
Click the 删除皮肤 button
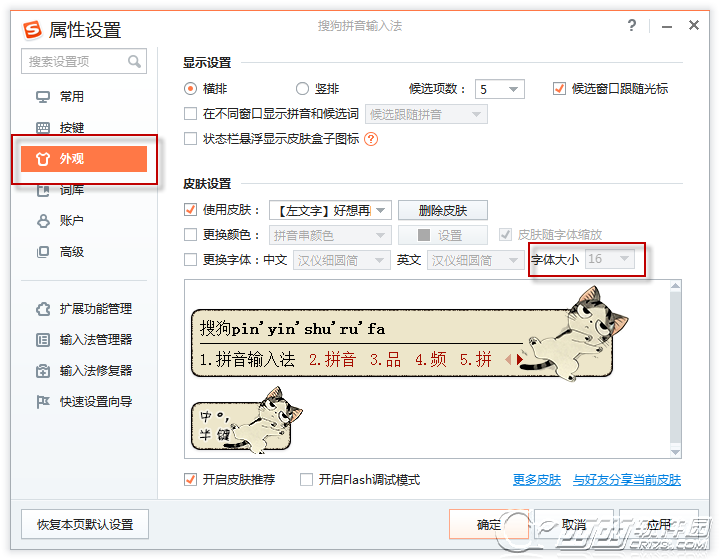pyautogui.click(x=443, y=210)
